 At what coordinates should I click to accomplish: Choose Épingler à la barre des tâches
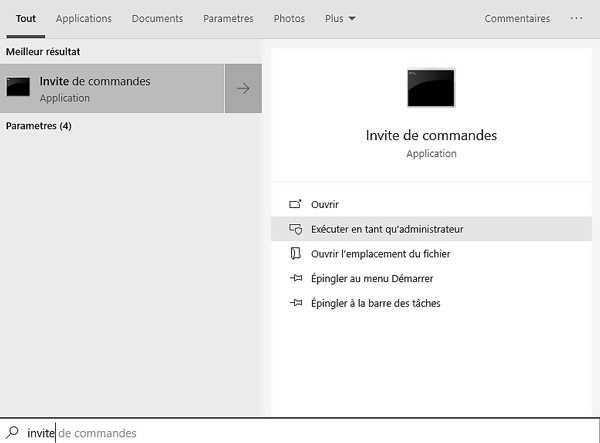point(431,303)
